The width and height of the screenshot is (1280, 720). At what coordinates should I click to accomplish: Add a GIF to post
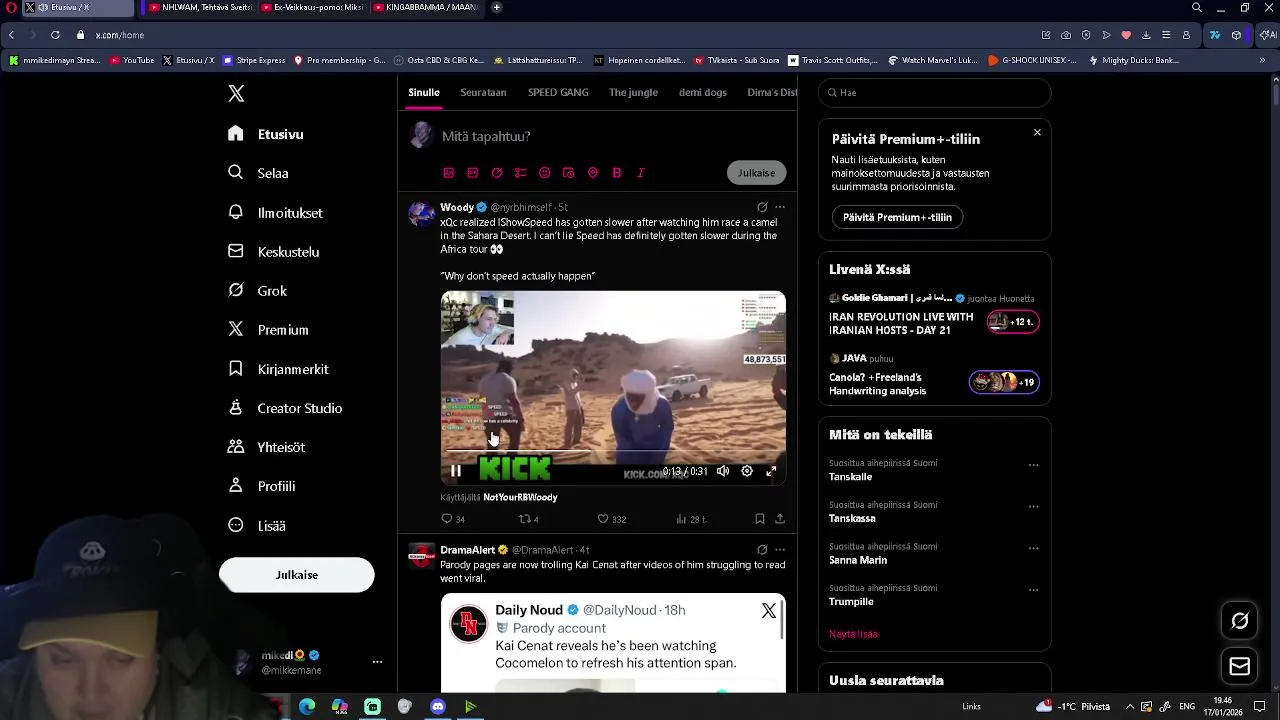[x=473, y=173]
